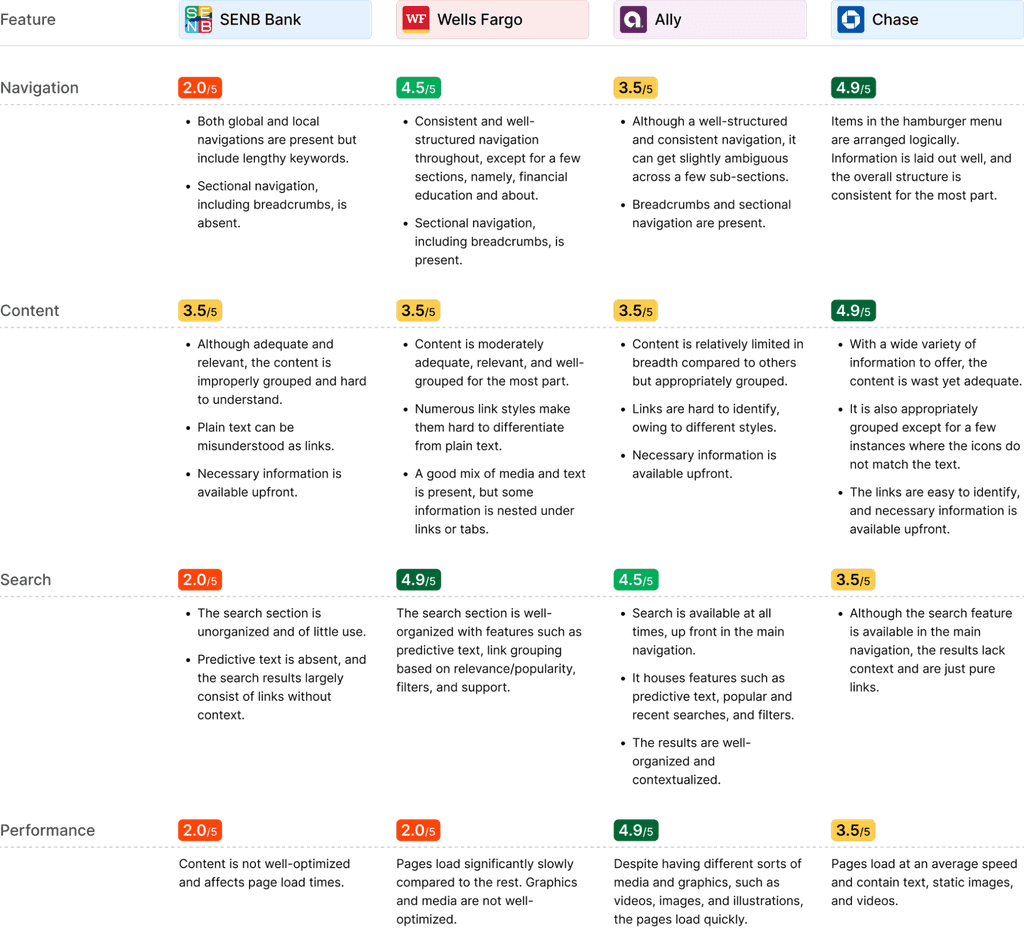Click text 'Predictive text is absent, and the search results'
The image size is (1024, 928).
(x=281, y=687)
